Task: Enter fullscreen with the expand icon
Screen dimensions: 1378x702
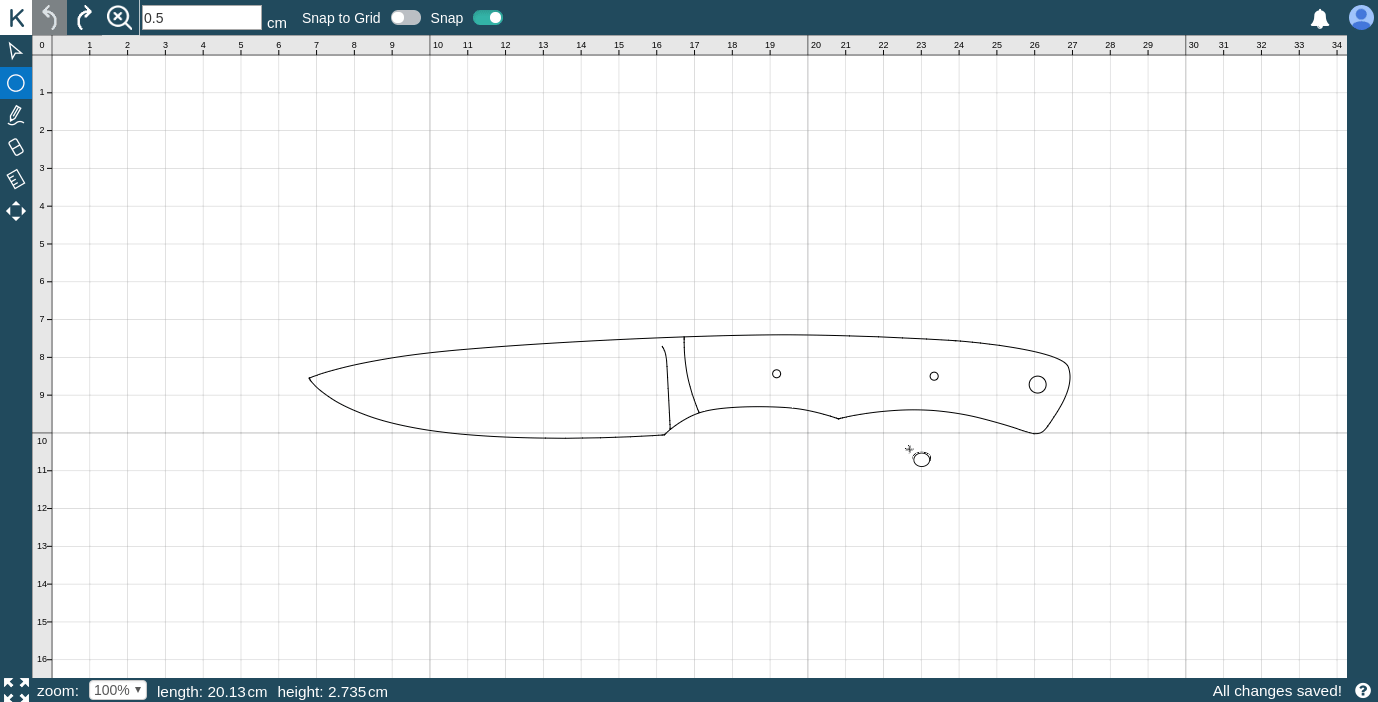Action: (x=16, y=689)
